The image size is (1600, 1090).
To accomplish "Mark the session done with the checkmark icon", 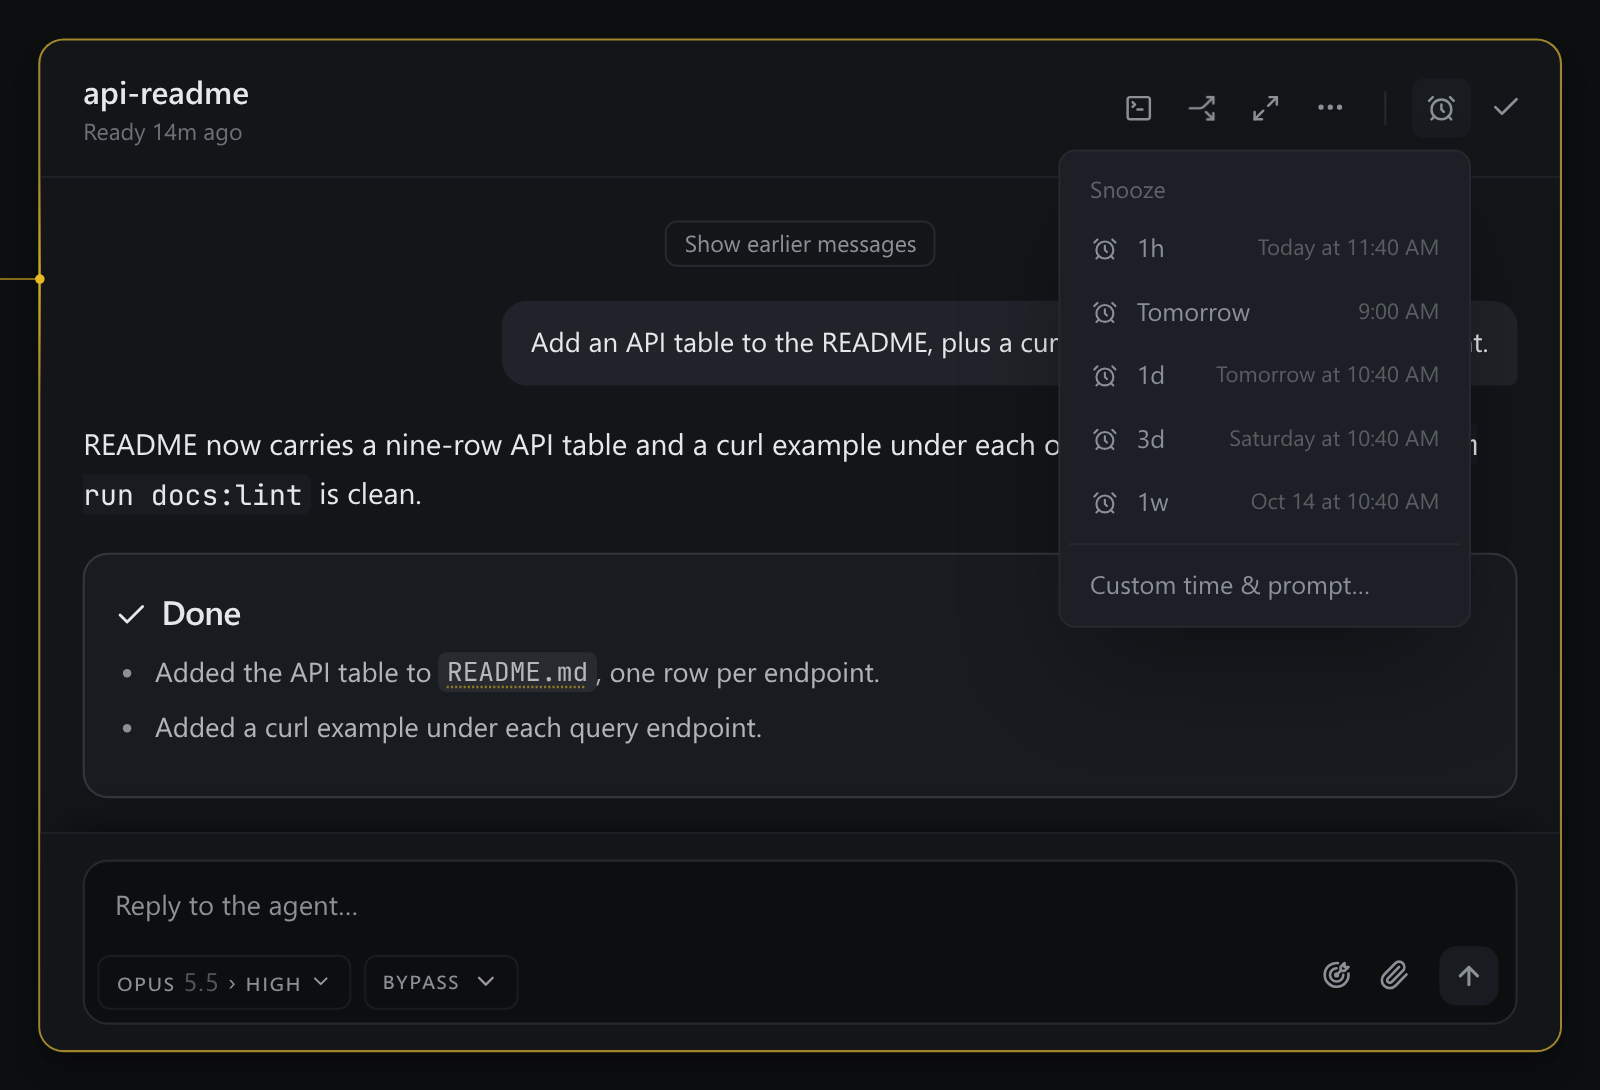I will [x=1506, y=107].
